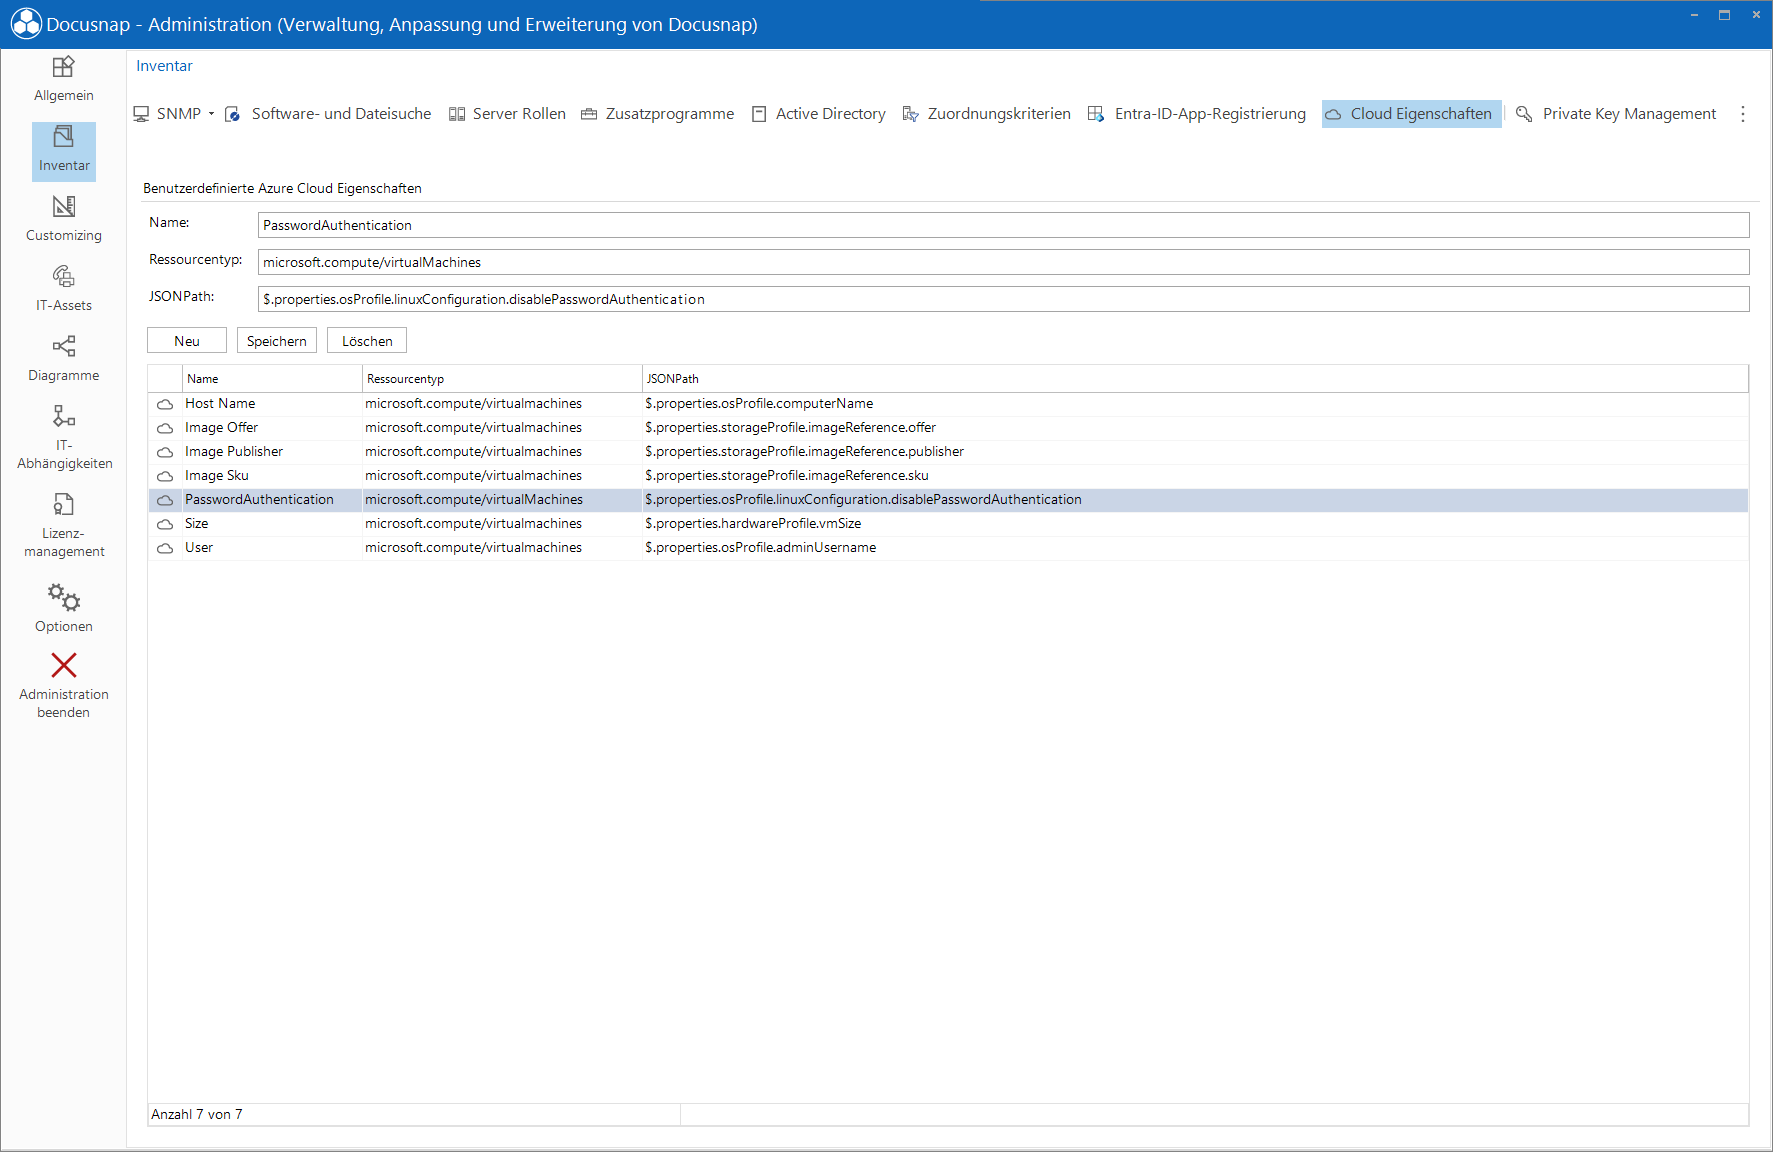Open Private Key Management

pos(1616,114)
